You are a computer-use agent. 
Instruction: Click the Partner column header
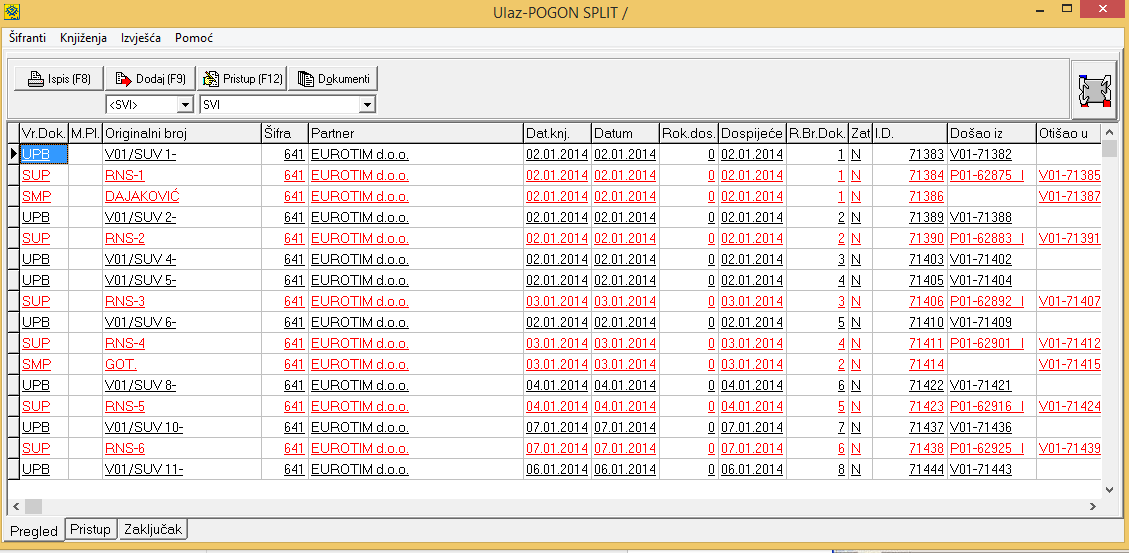[x=415, y=133]
